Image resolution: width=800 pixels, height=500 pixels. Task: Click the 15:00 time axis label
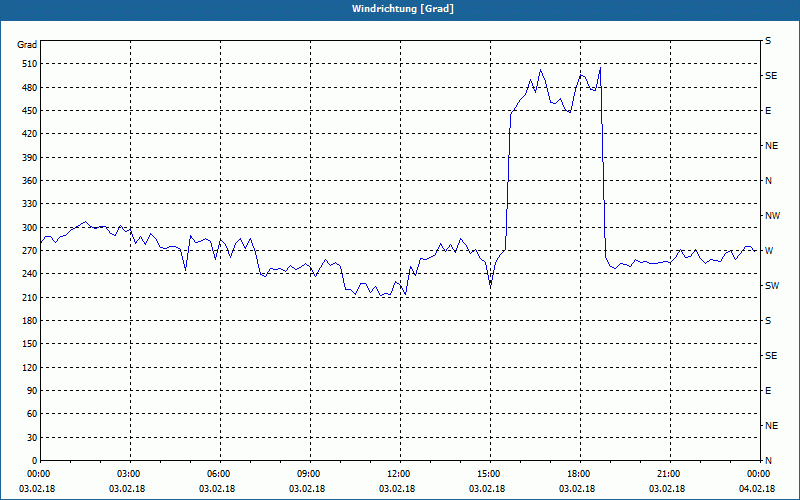pos(490,474)
